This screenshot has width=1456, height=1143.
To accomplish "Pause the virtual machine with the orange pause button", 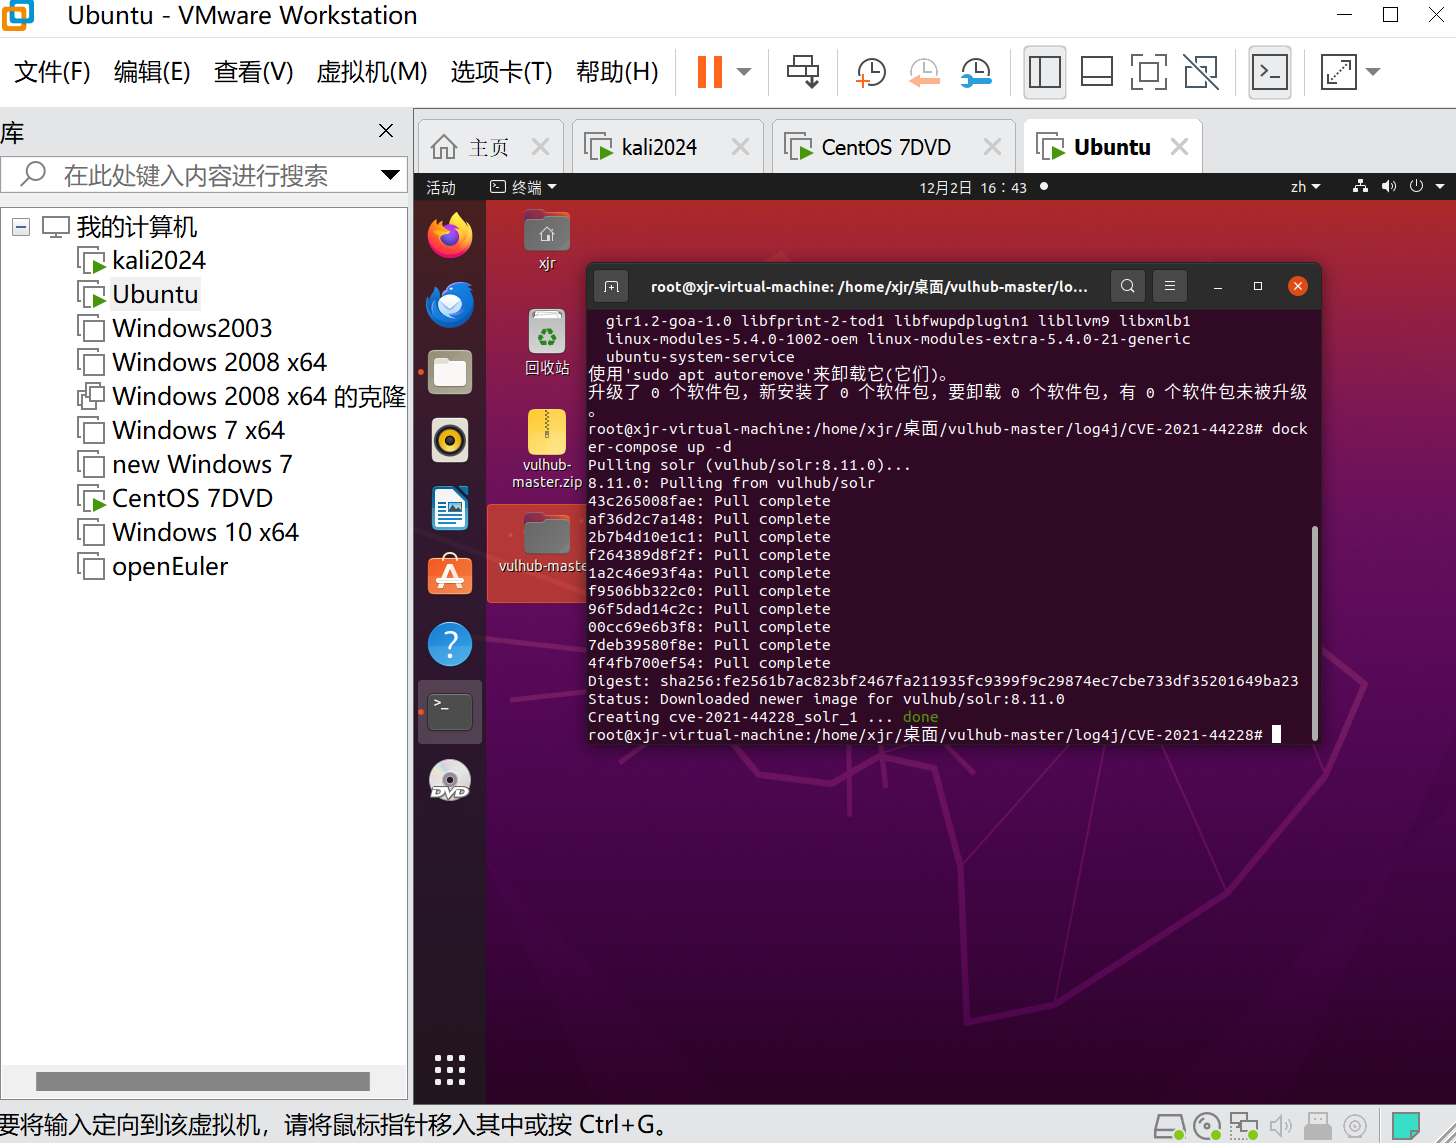I will coord(709,71).
